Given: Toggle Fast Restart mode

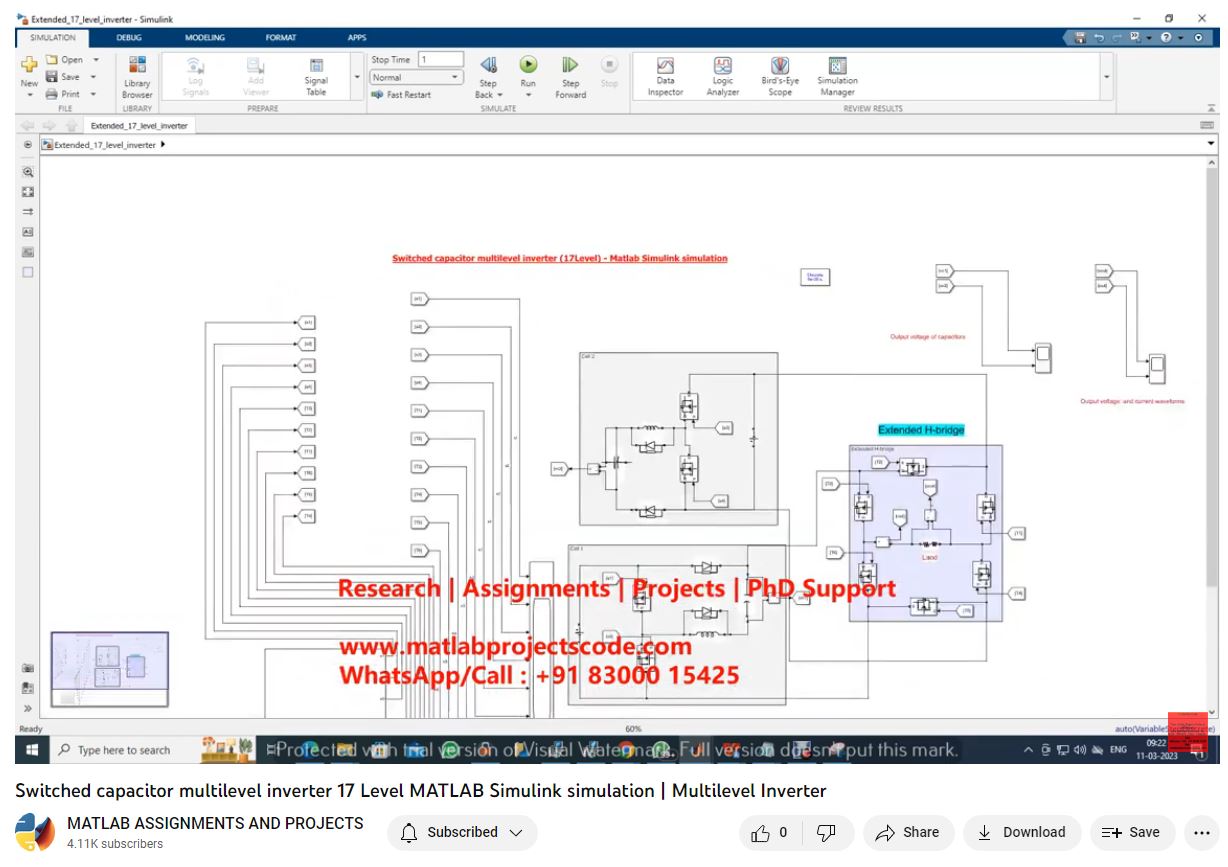Looking at the screenshot, I should pos(401,95).
